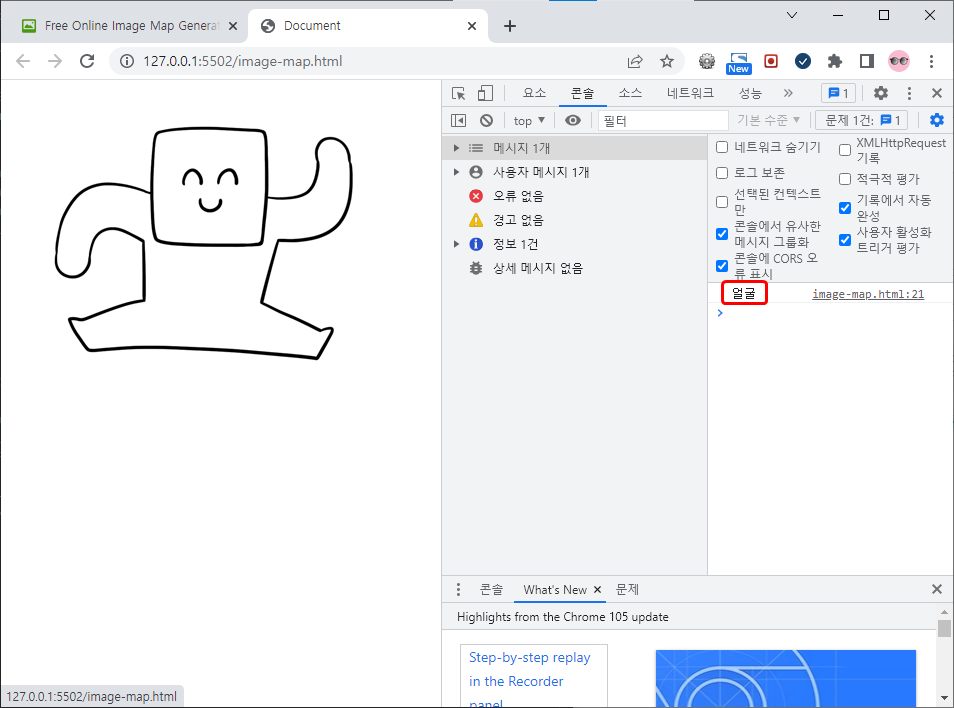Disable 콘솔에 CORS 오류 표시 checkbox
Screen dimensions: 954x708
pos(722,266)
